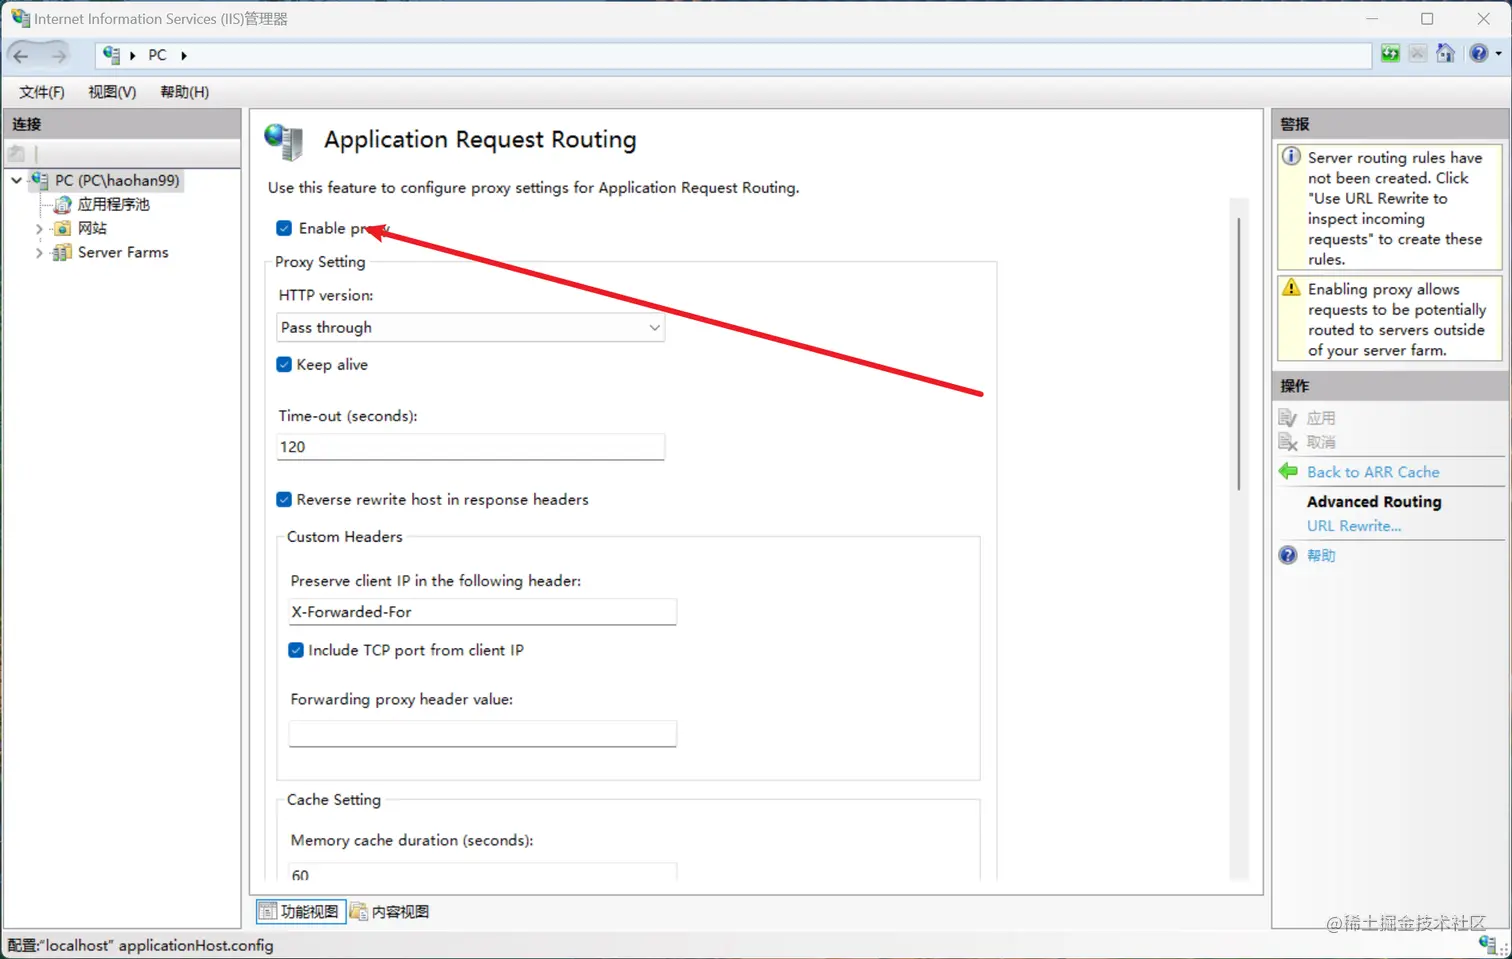This screenshot has height=959, width=1512.
Task: Select 应用程序池 in the connections tree
Action: coord(114,204)
